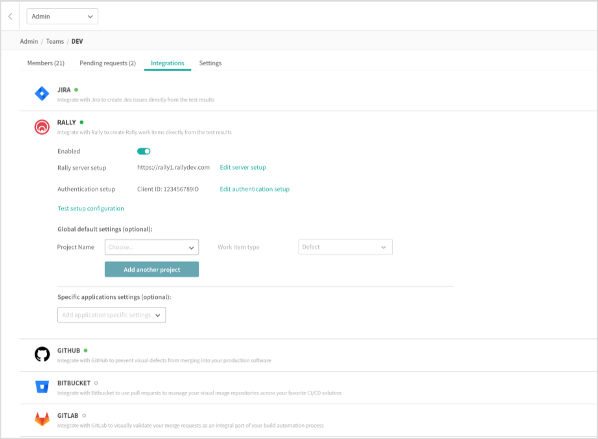Click the Add another project button
The width and height of the screenshot is (598, 439).
[x=152, y=269]
